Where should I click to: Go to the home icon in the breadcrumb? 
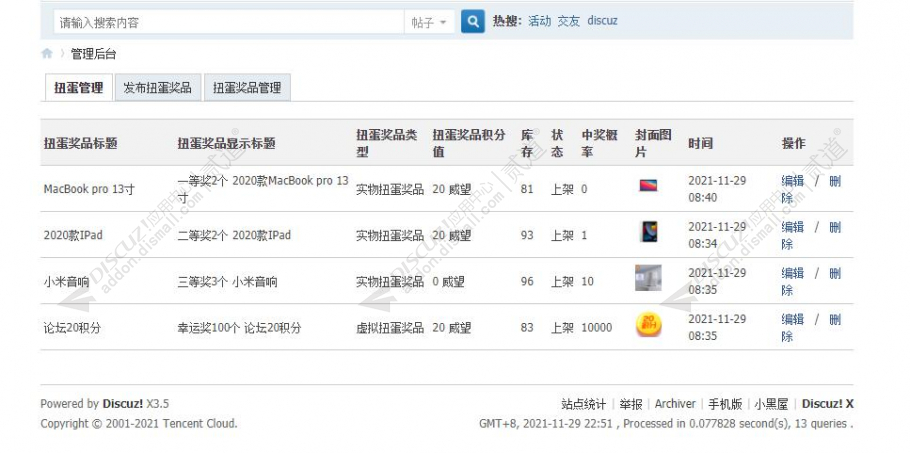(47, 54)
